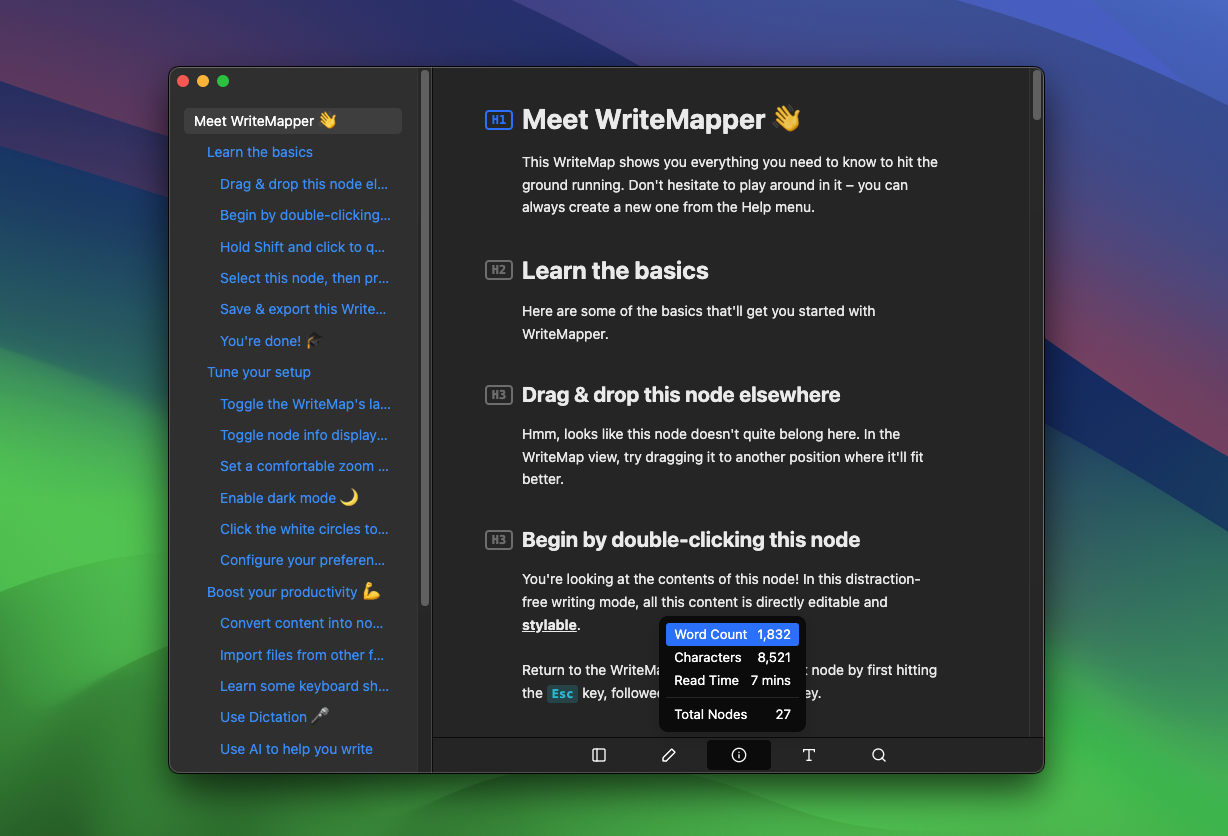
Task: Toggle the sidebar panel icon
Action: point(599,755)
